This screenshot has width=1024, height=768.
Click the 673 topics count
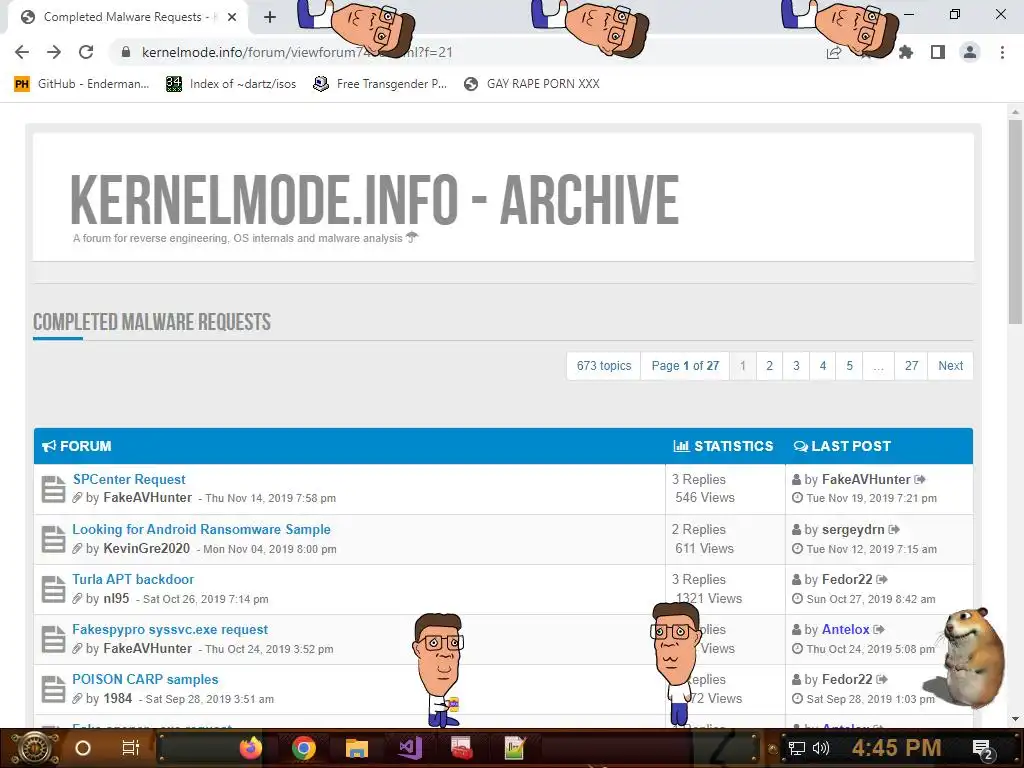pyautogui.click(x=604, y=366)
